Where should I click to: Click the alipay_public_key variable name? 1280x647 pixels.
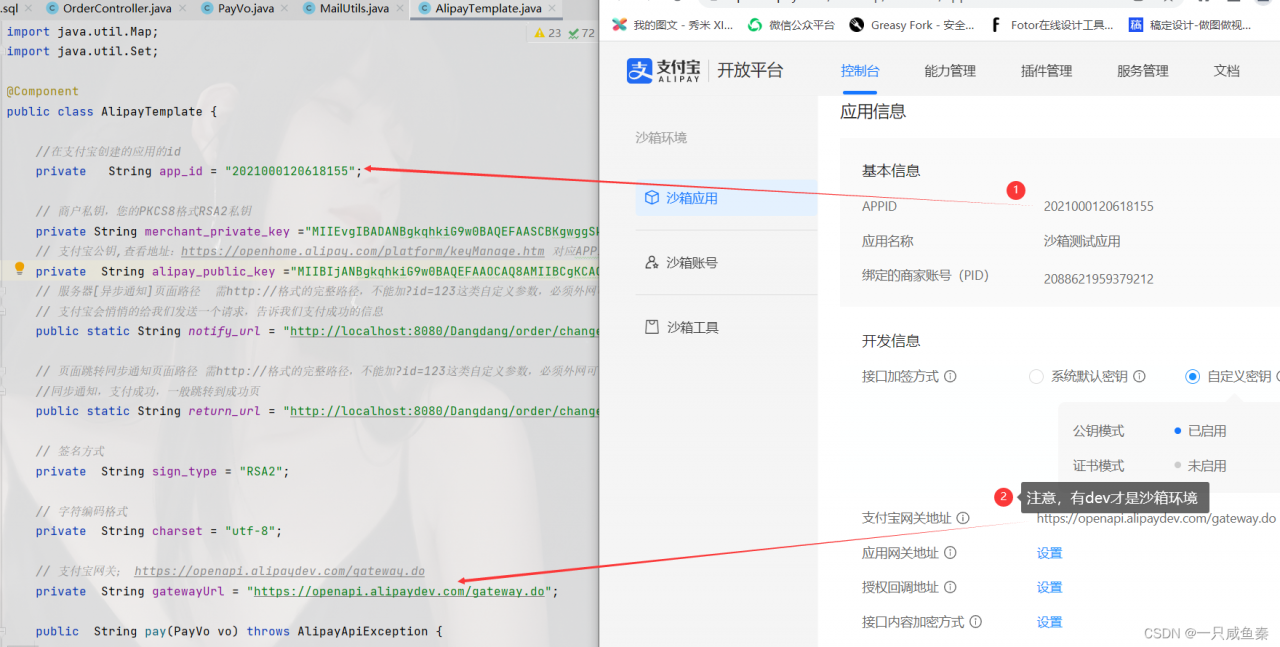tap(213, 271)
